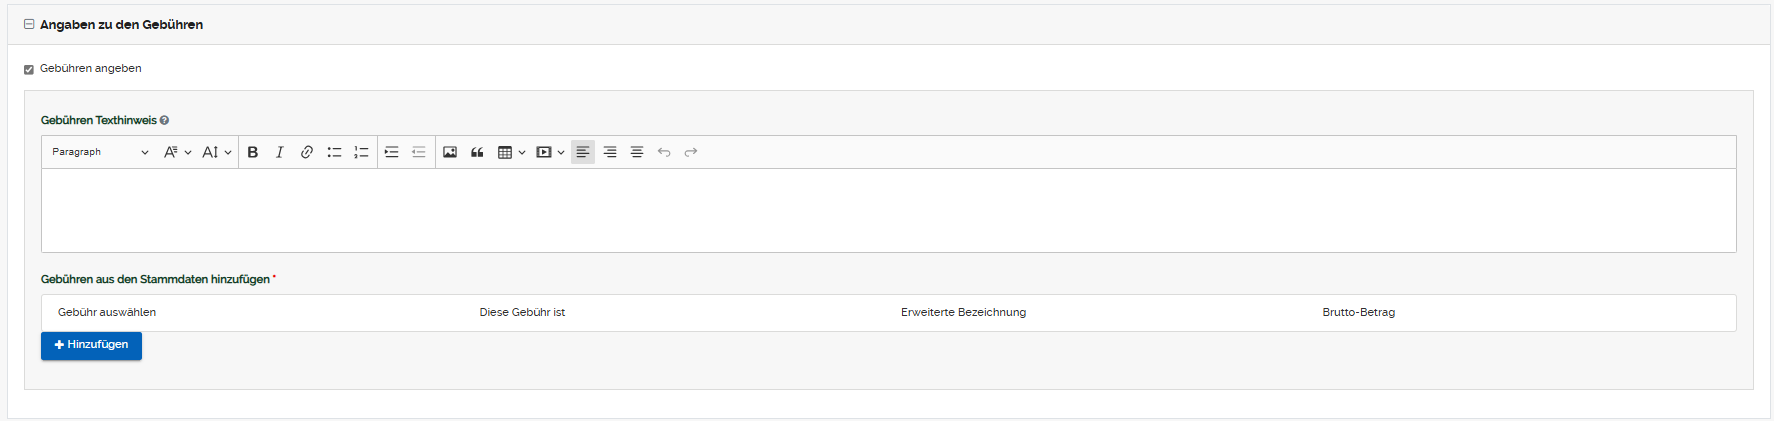Align text to the right
1774x421 pixels.
(x=610, y=152)
